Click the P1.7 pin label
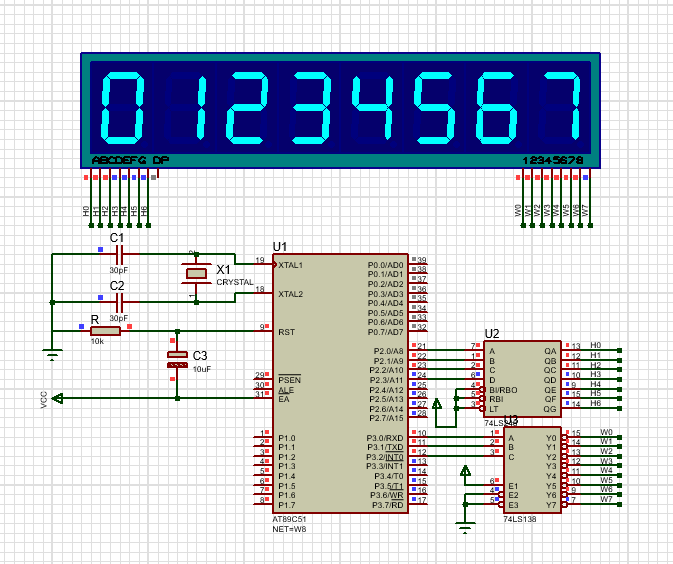 pyautogui.click(x=287, y=505)
